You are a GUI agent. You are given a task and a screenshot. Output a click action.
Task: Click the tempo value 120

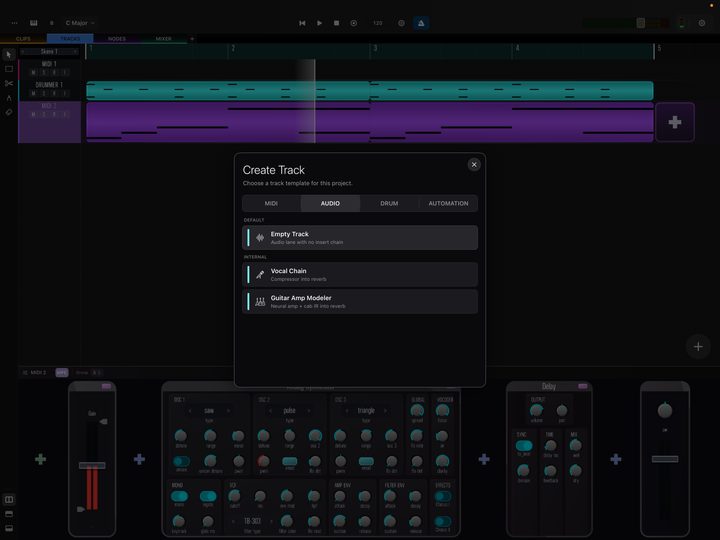coord(377,23)
